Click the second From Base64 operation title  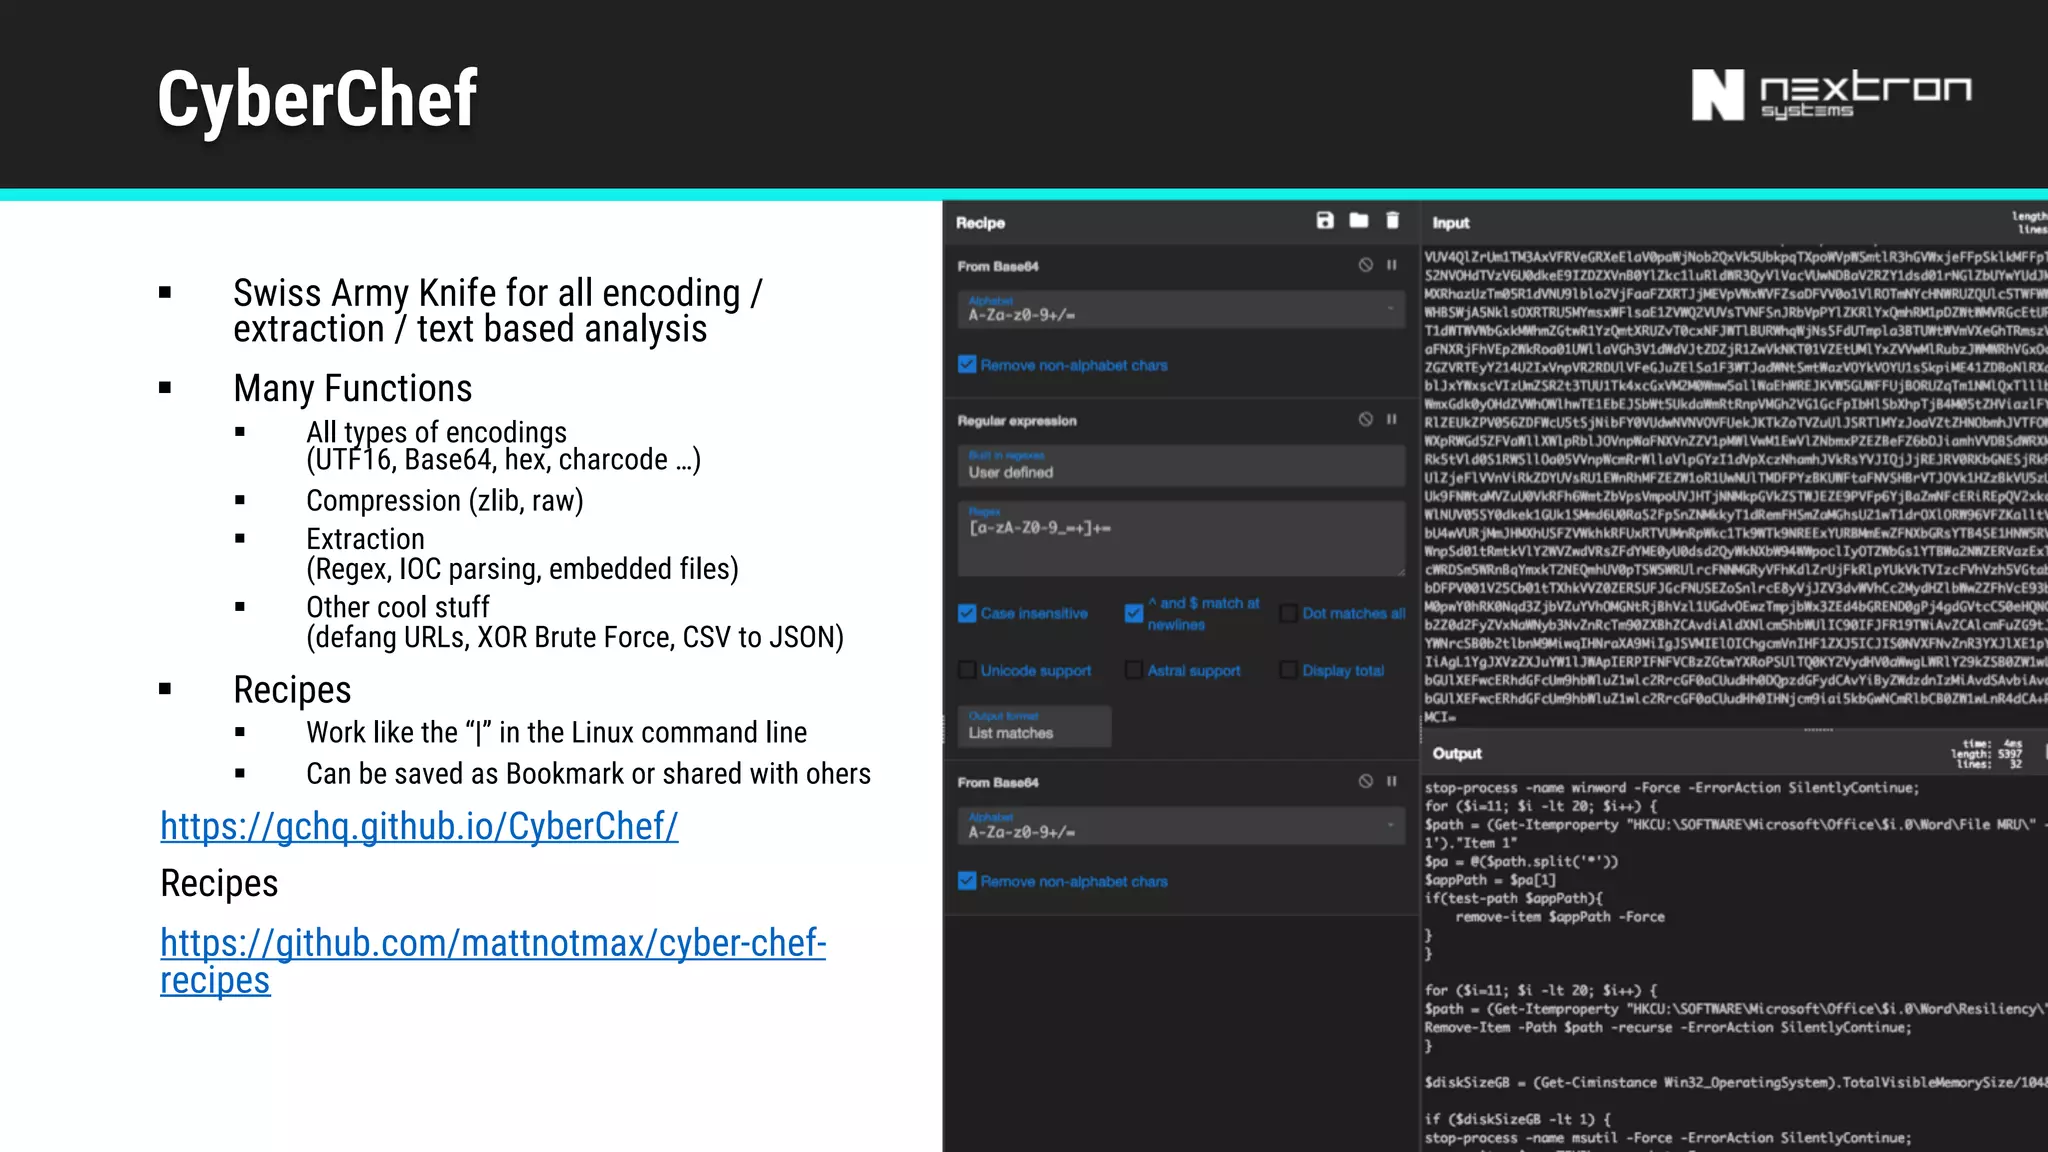(998, 782)
